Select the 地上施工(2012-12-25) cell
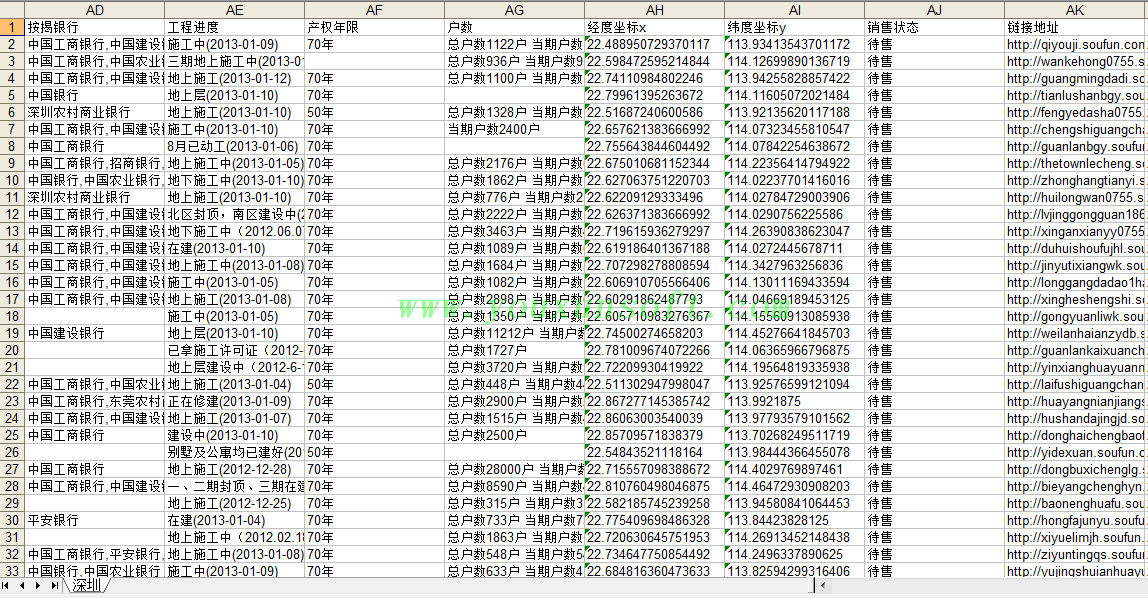This screenshot has height=598, width=1148. (x=234, y=503)
